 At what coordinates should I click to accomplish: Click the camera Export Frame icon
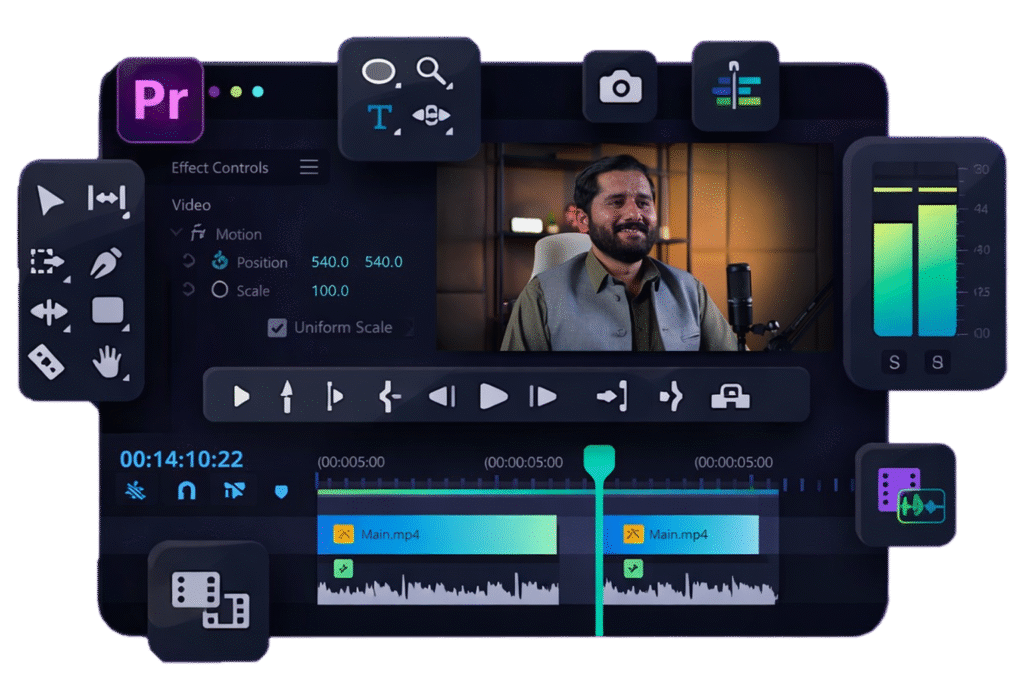pyautogui.click(x=620, y=88)
